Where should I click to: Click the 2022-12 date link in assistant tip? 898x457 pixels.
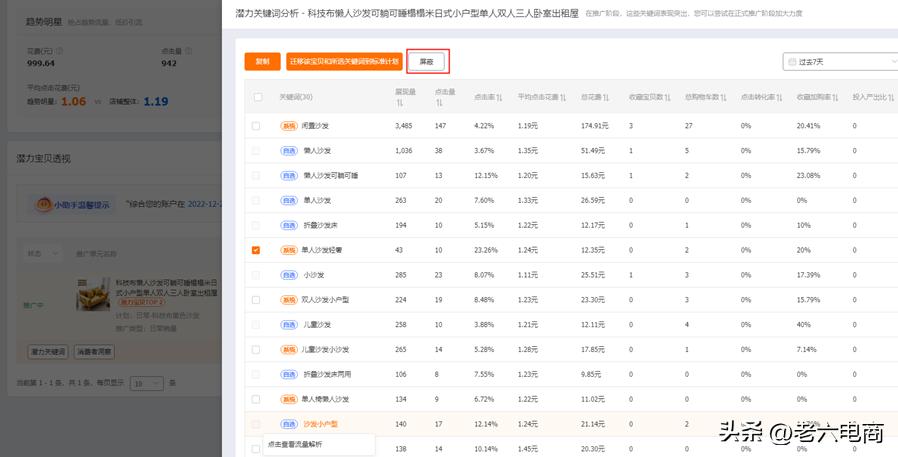pos(205,204)
